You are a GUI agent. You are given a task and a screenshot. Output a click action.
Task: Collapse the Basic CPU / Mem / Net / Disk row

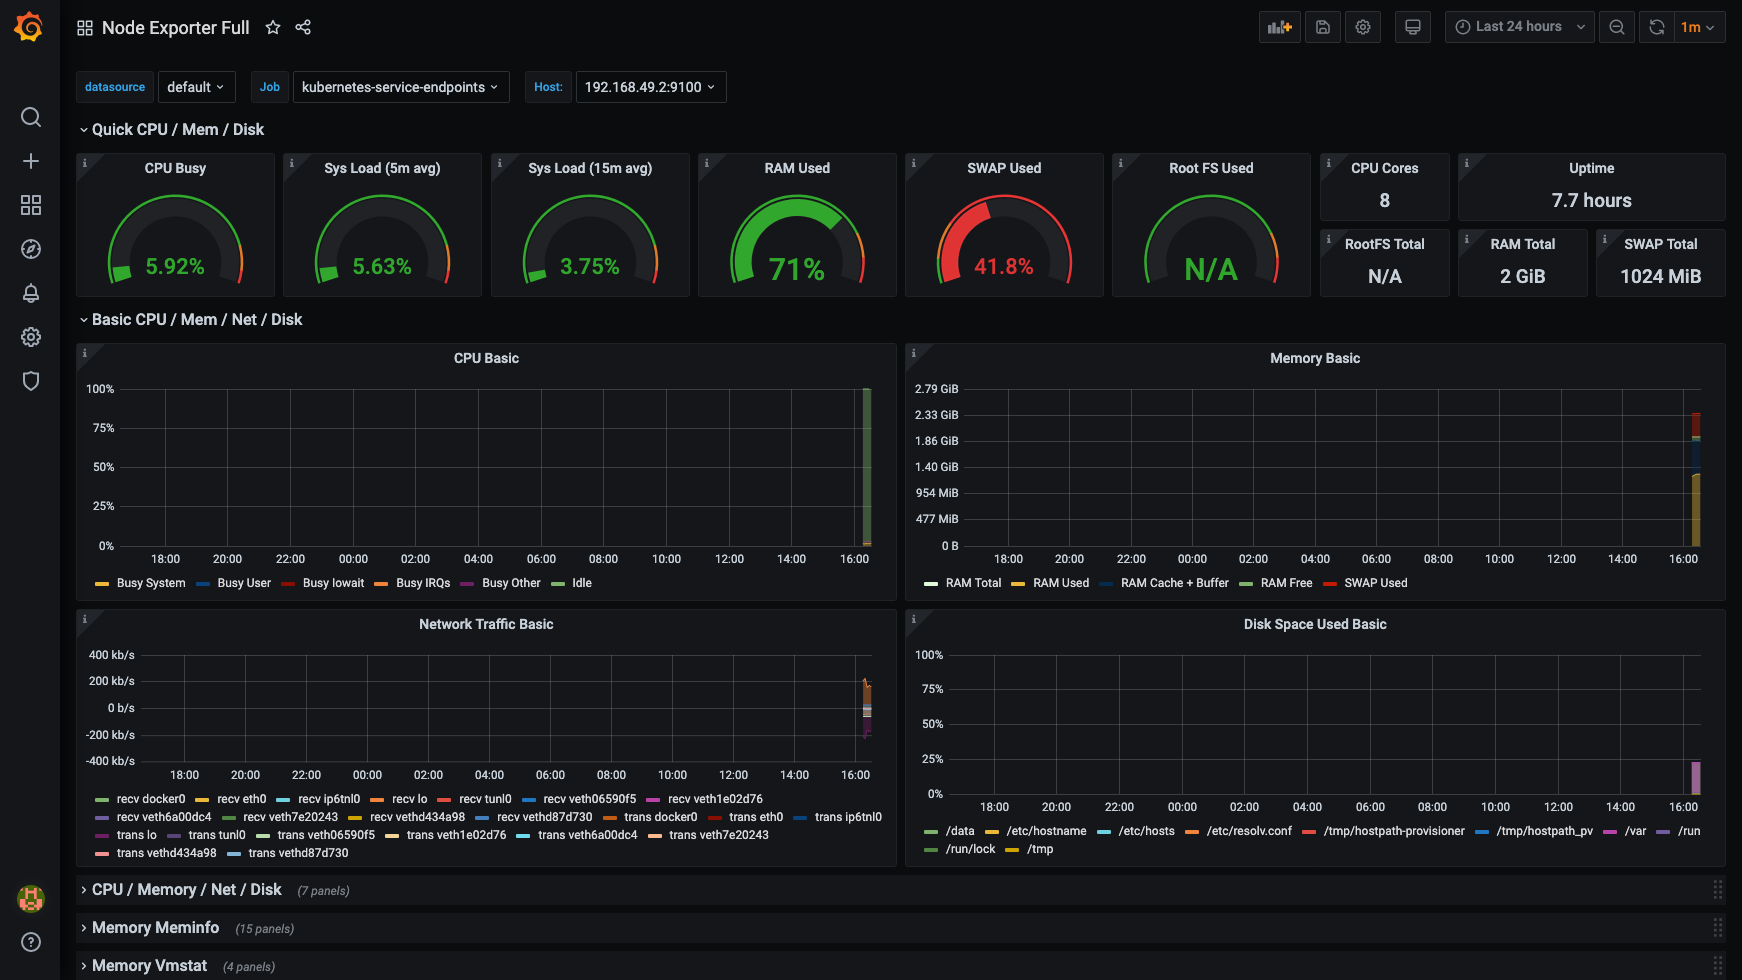point(197,320)
